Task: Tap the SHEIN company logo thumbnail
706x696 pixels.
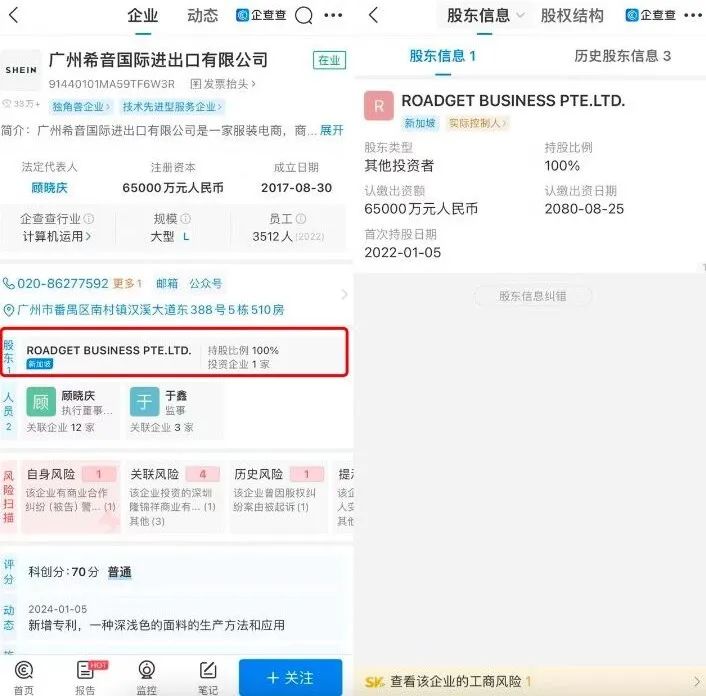Action: point(21,71)
